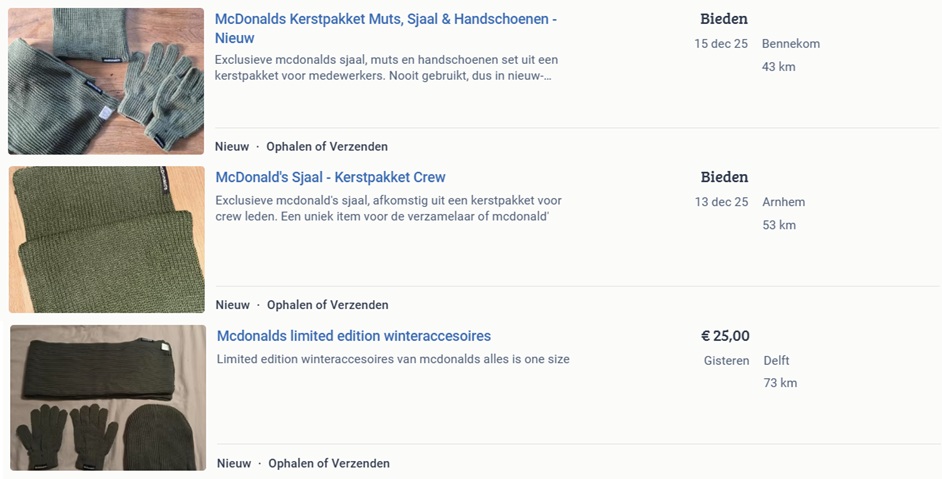This screenshot has width=942, height=479.
Task: Click Bieden on the Arnhem scarf listing
Action: 724,177
